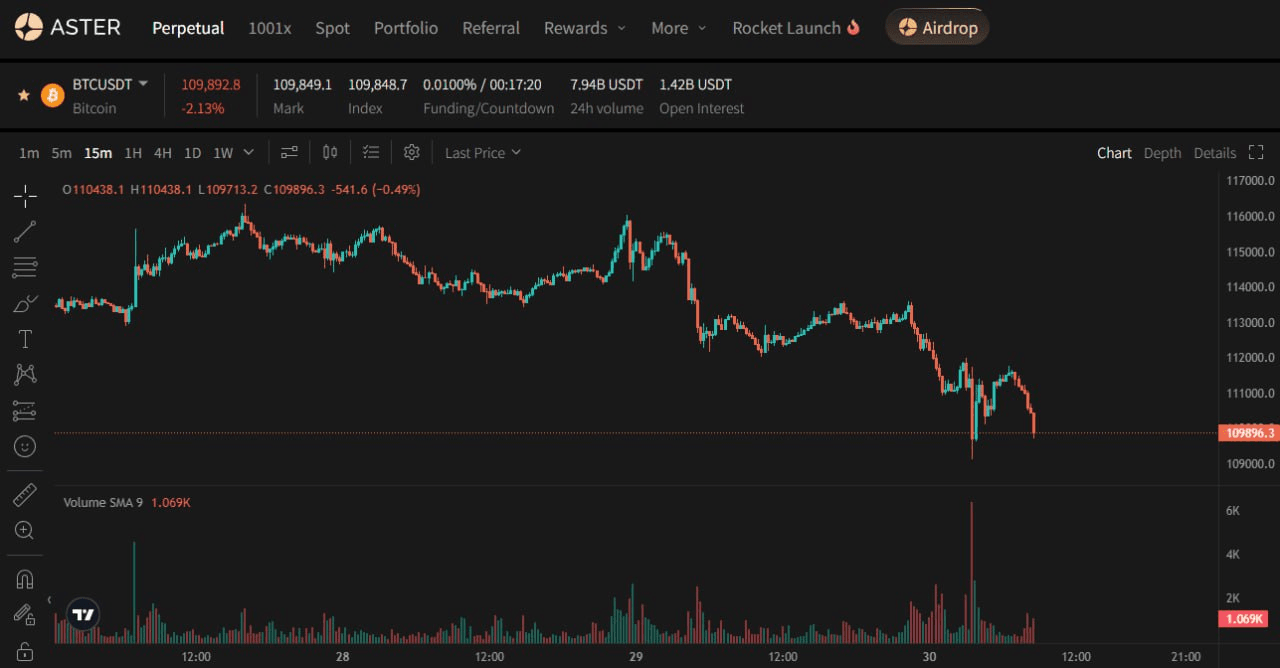Toggle BTCUSDT favorite star
This screenshot has height=668, width=1280.
pyautogui.click(x=24, y=95)
